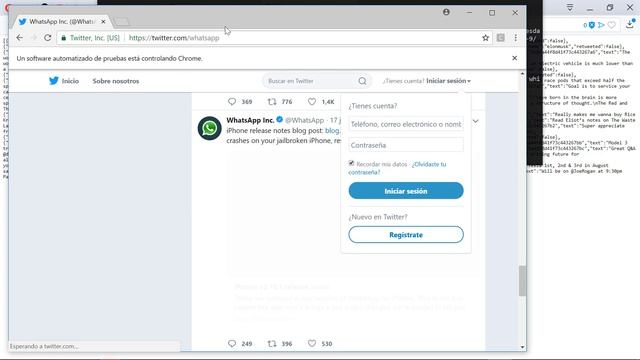Open the ¿Olvidaste tu contraseña? link
This screenshot has height=360, width=640.
[397, 168]
